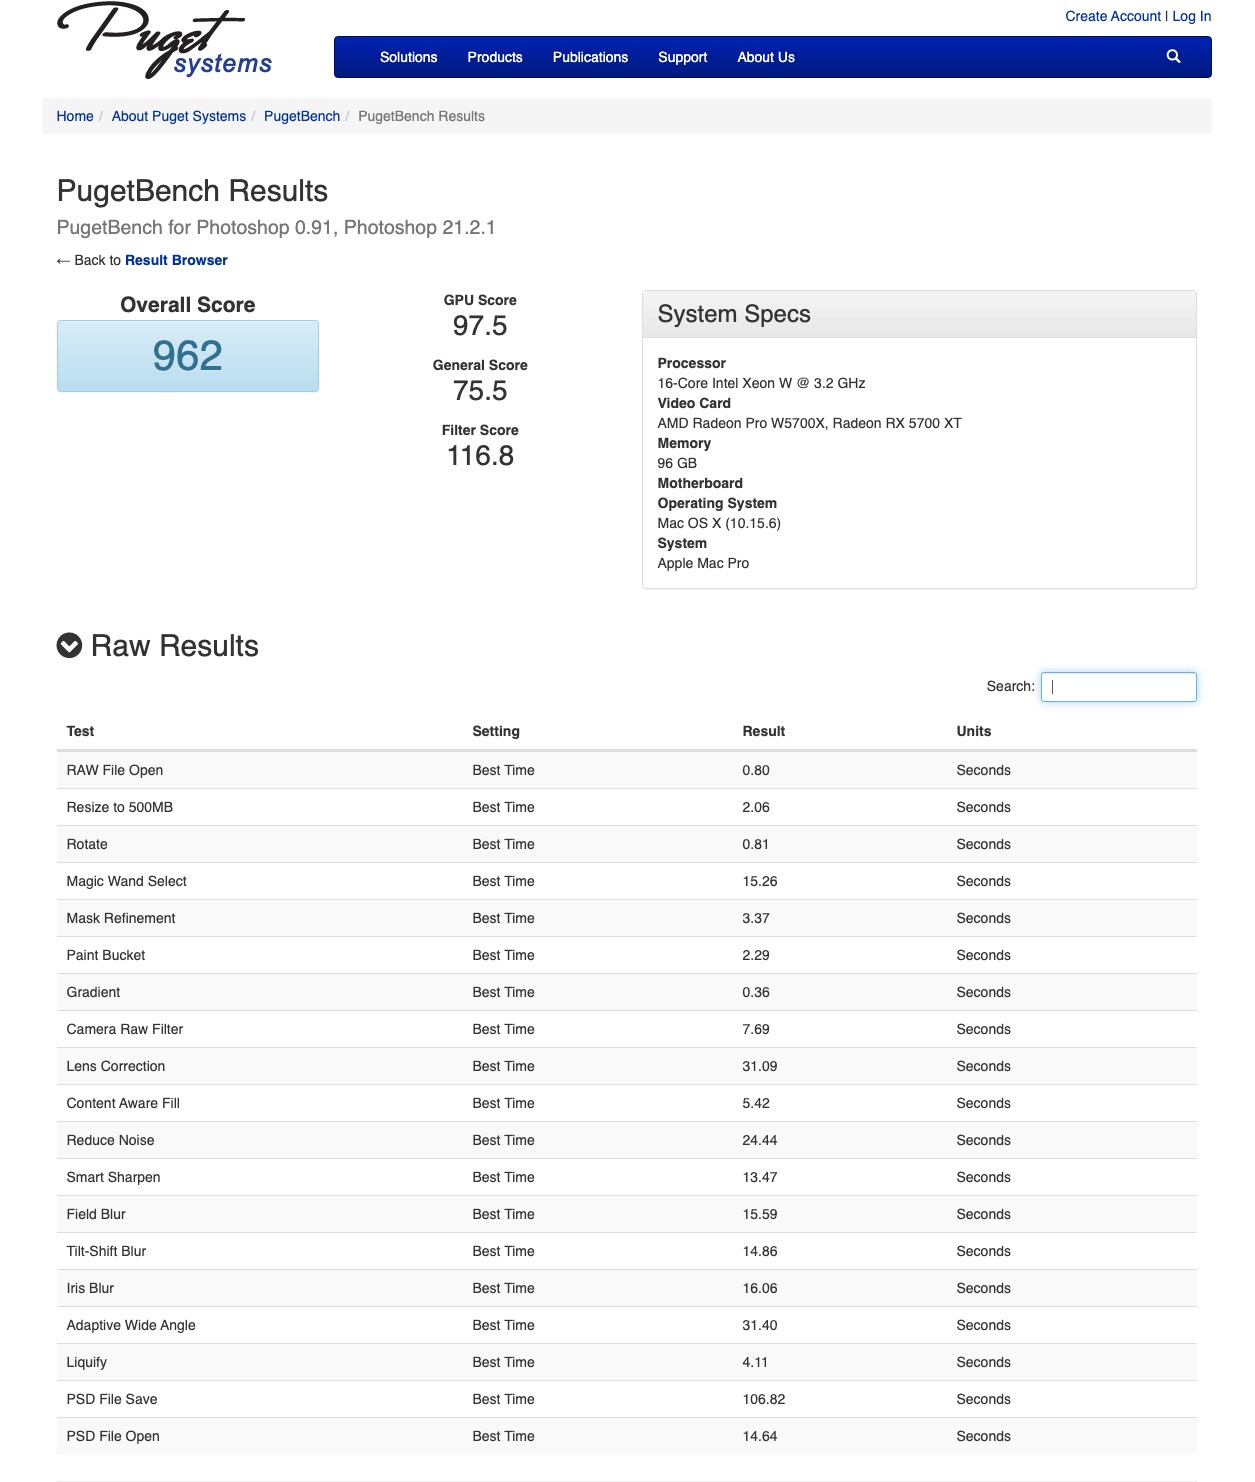Viewport: 1255px width, 1482px height.
Task: Open the Publications menu
Action: [590, 57]
